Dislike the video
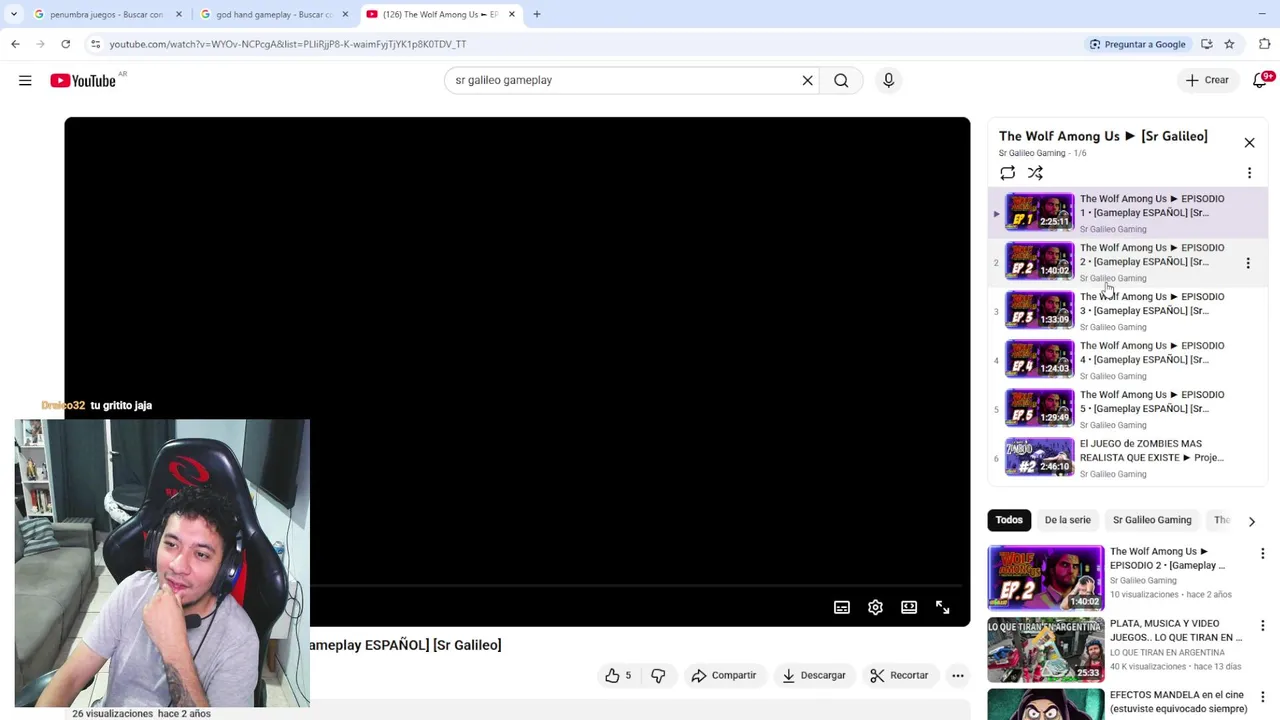Screen dimensions: 1280x720 (658, 676)
